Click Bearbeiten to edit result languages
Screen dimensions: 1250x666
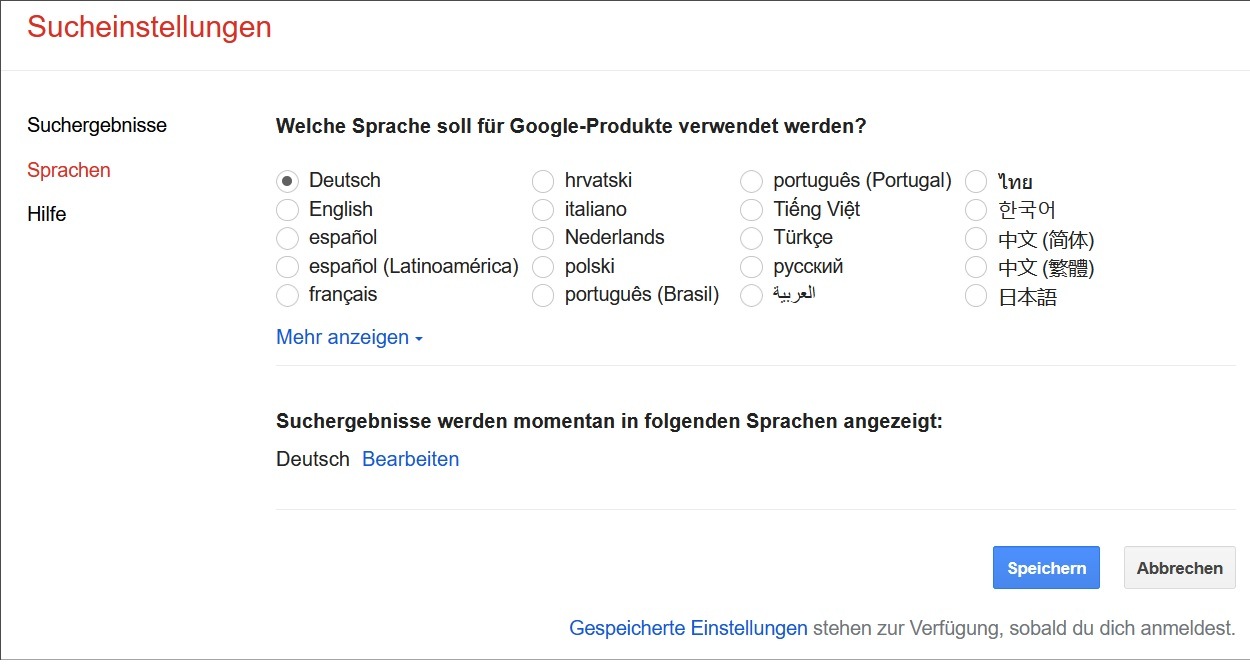[x=410, y=459]
